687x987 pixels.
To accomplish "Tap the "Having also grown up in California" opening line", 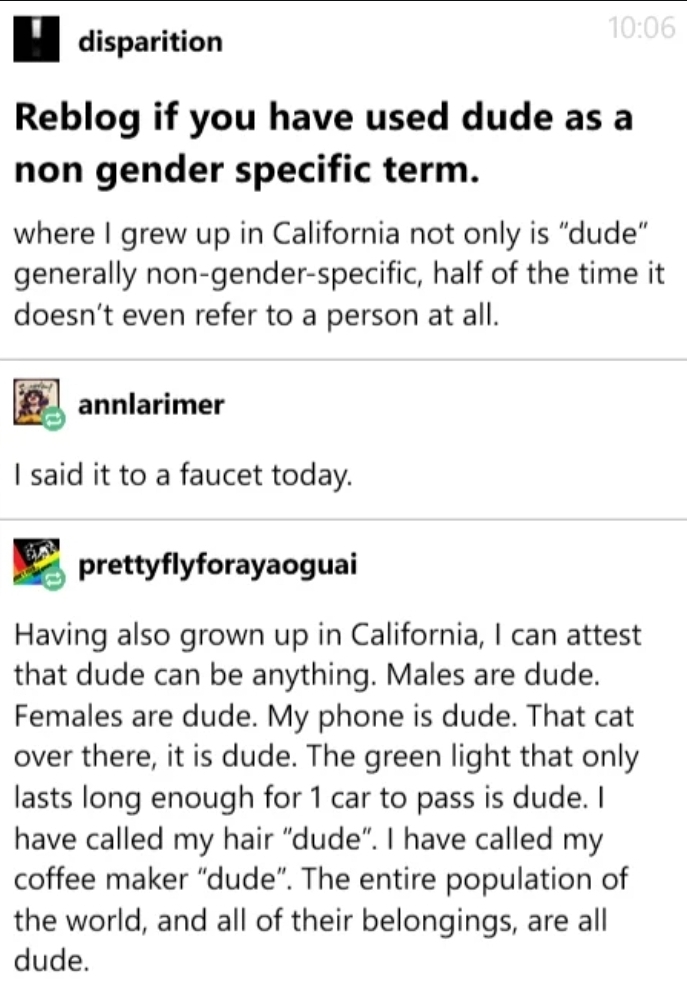I will [327, 635].
